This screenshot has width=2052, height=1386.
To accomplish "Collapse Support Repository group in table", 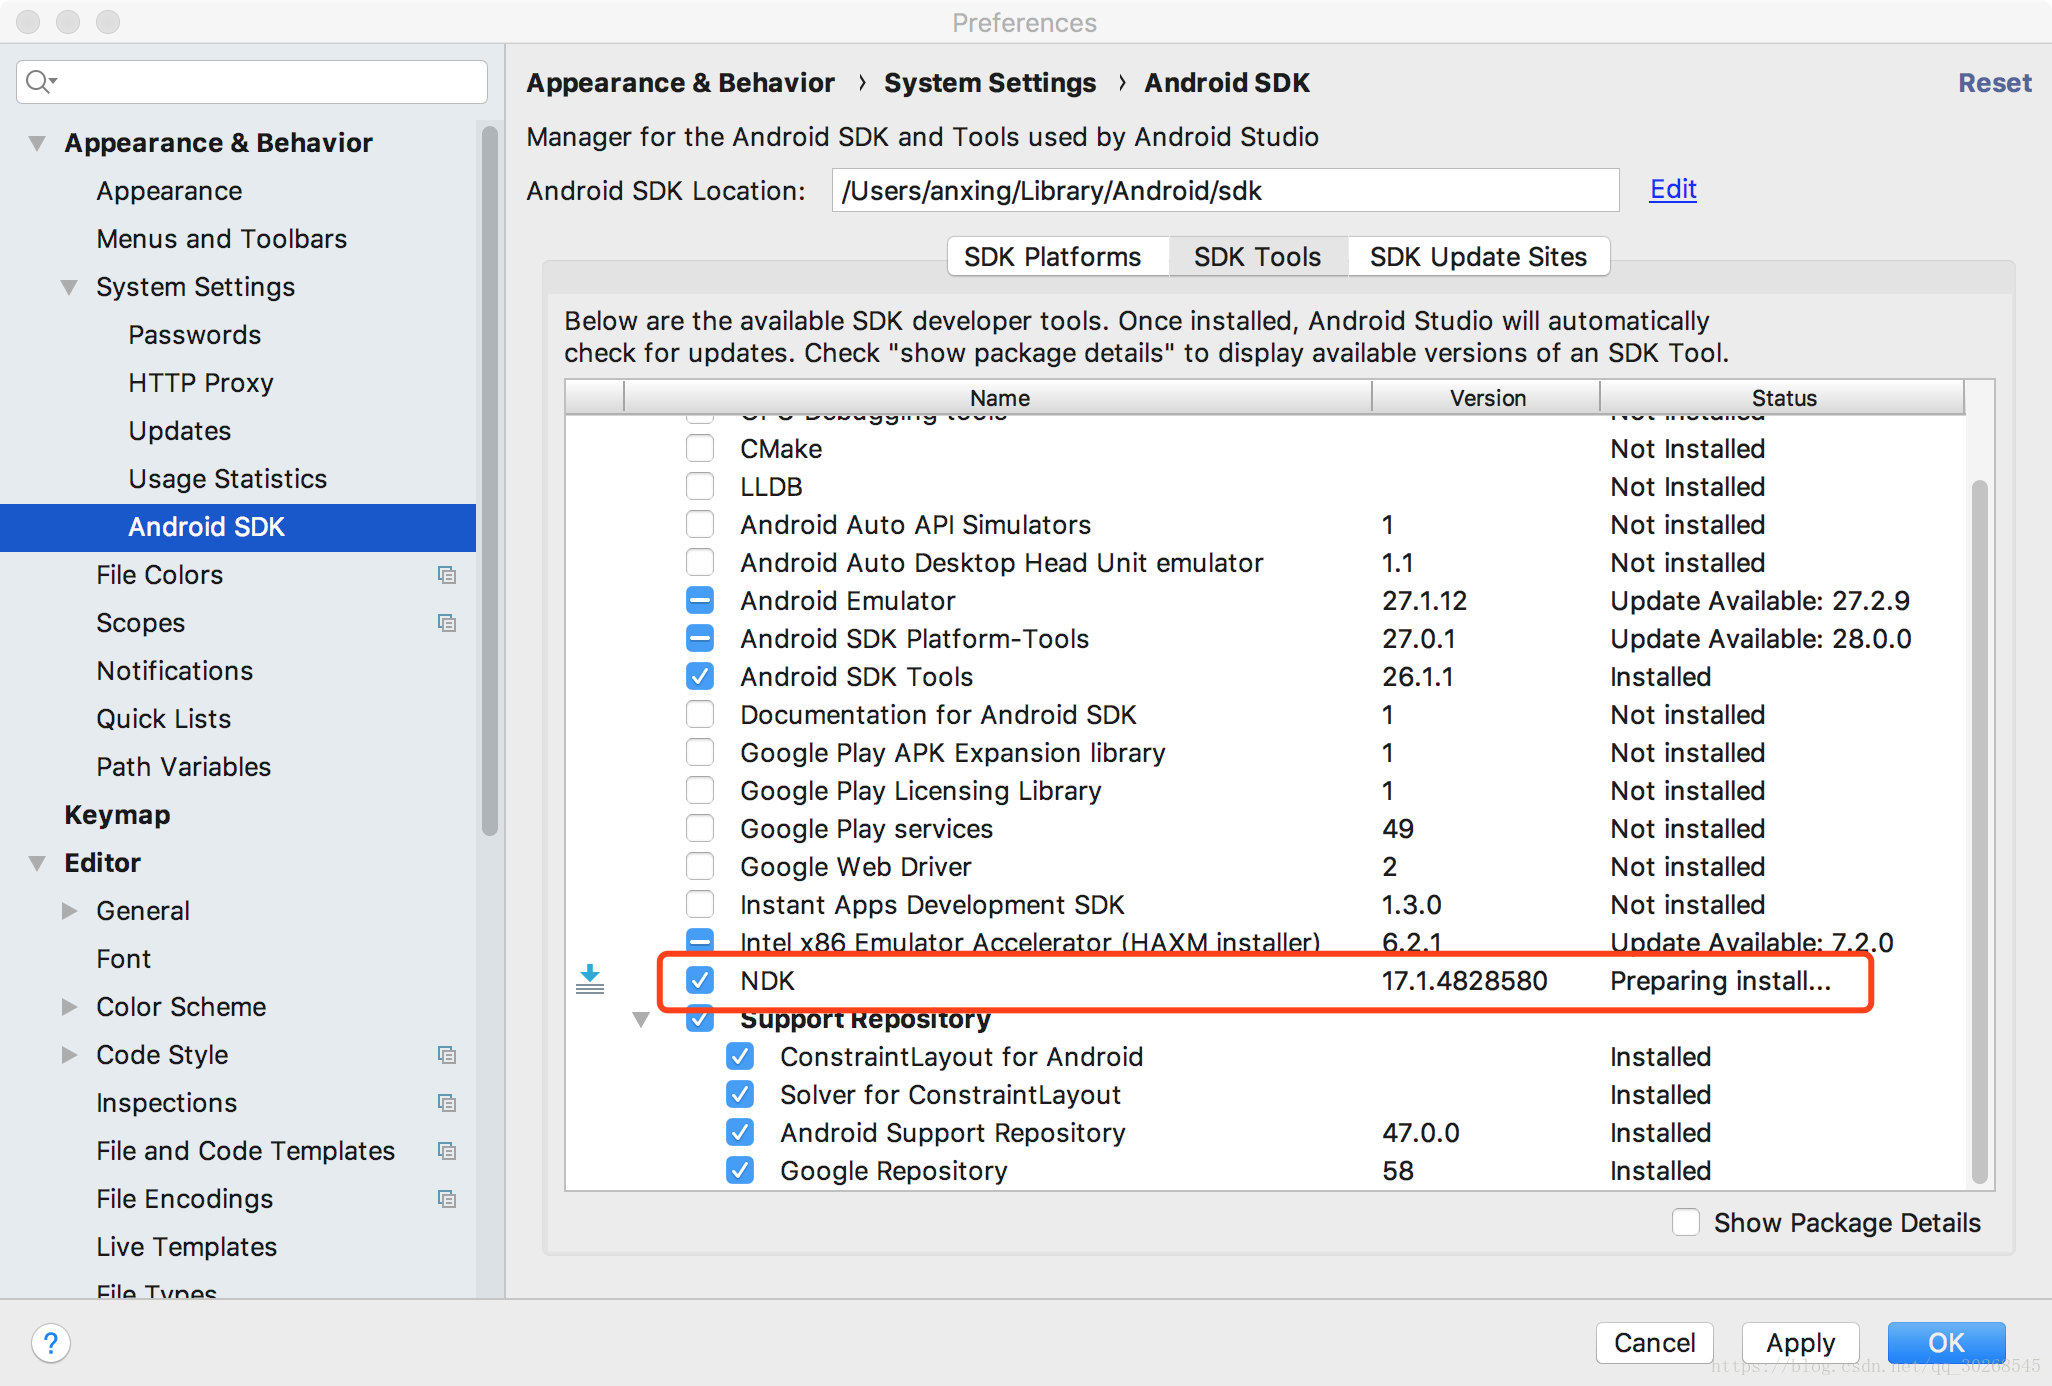I will (641, 1020).
